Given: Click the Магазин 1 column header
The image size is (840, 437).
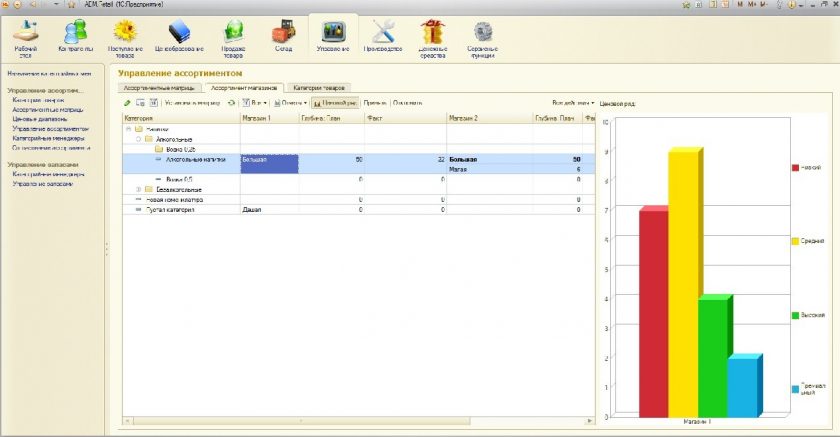Looking at the screenshot, I should (x=269, y=118).
